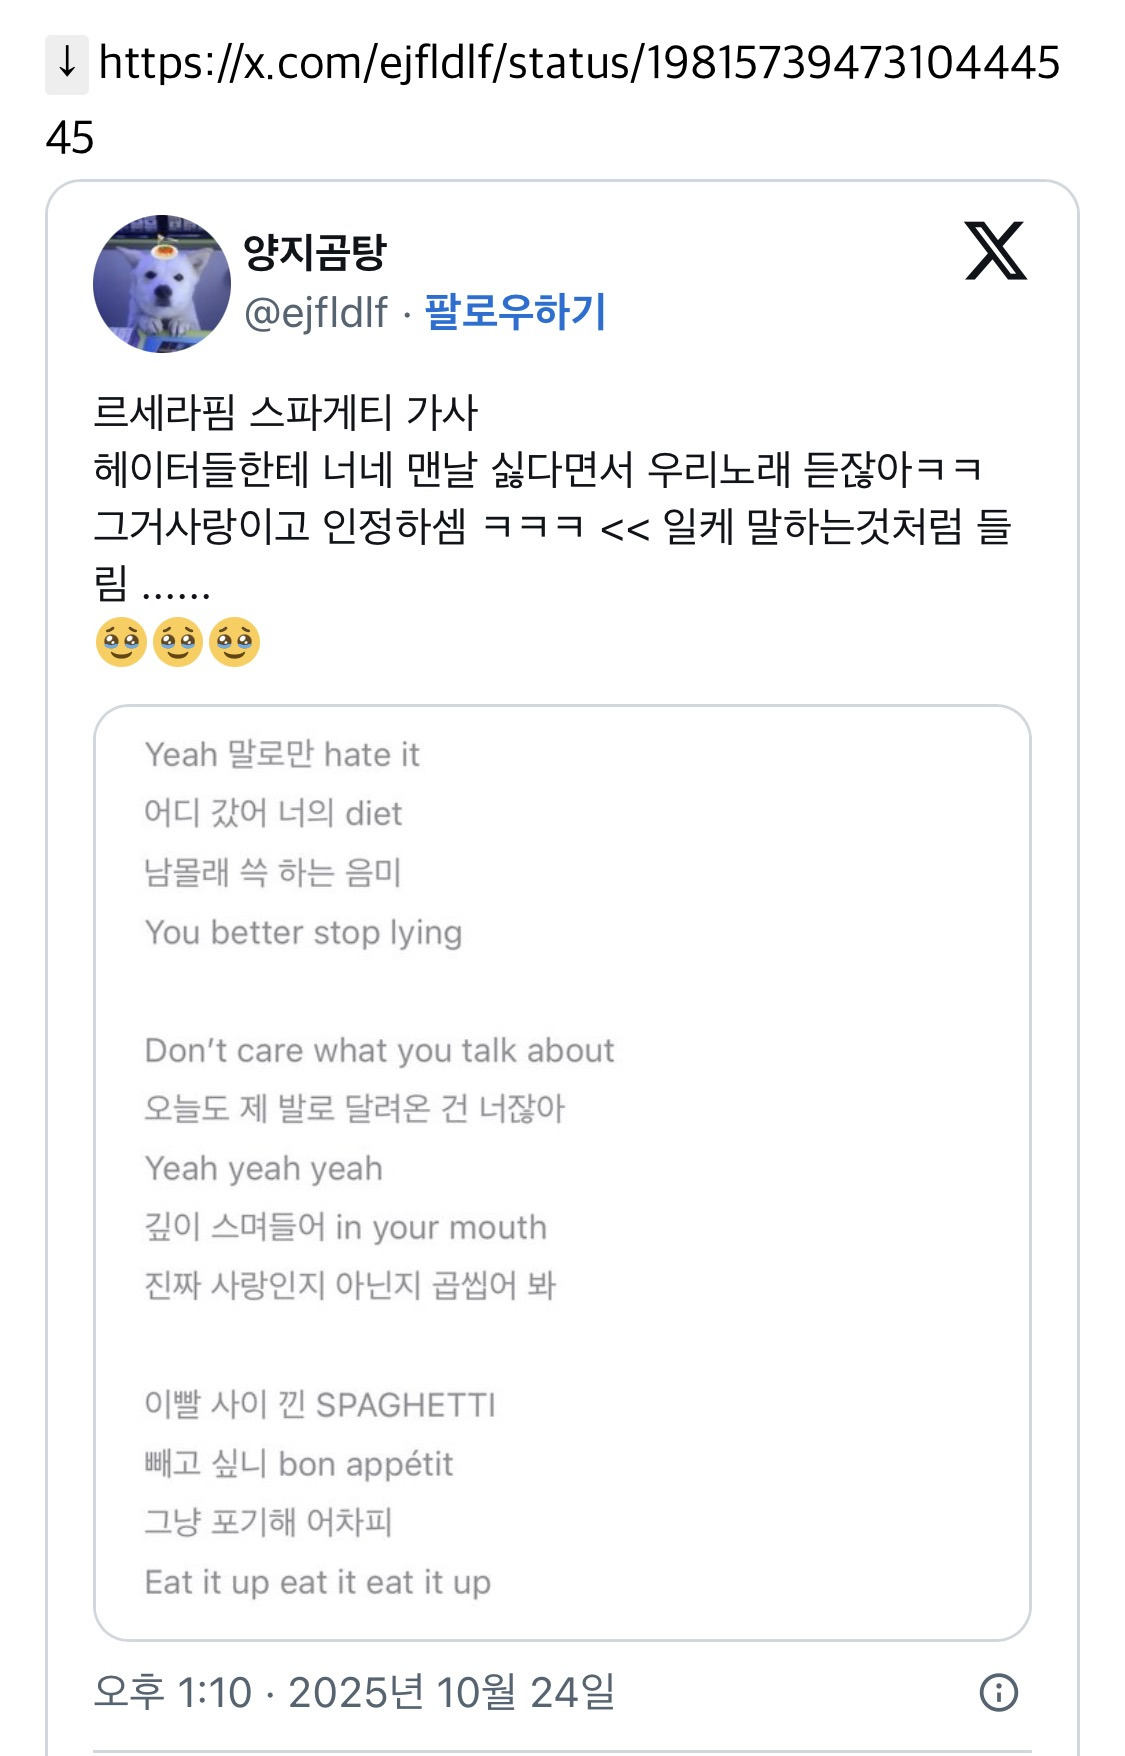Click the '이빨 사이 낀 SPAGHETTI' lyric line
This screenshot has height=1756, width=1125.
pos(320,1404)
